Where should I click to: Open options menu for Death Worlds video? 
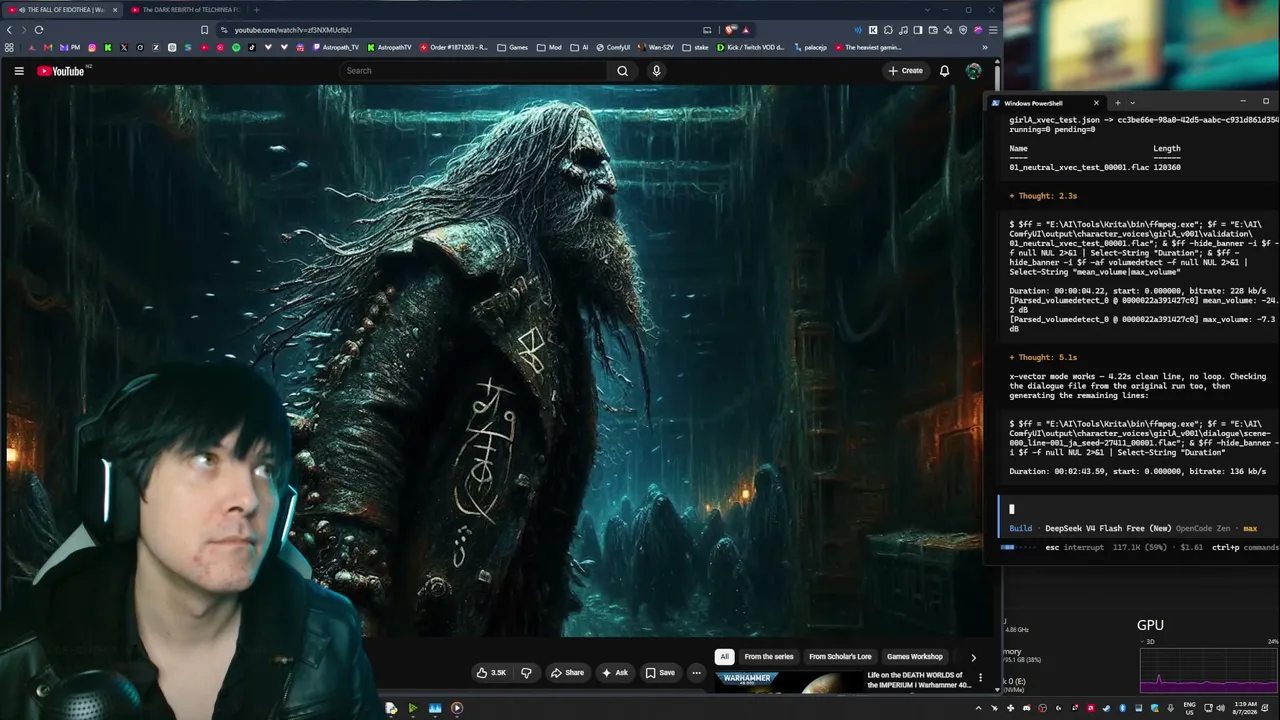coord(980,678)
